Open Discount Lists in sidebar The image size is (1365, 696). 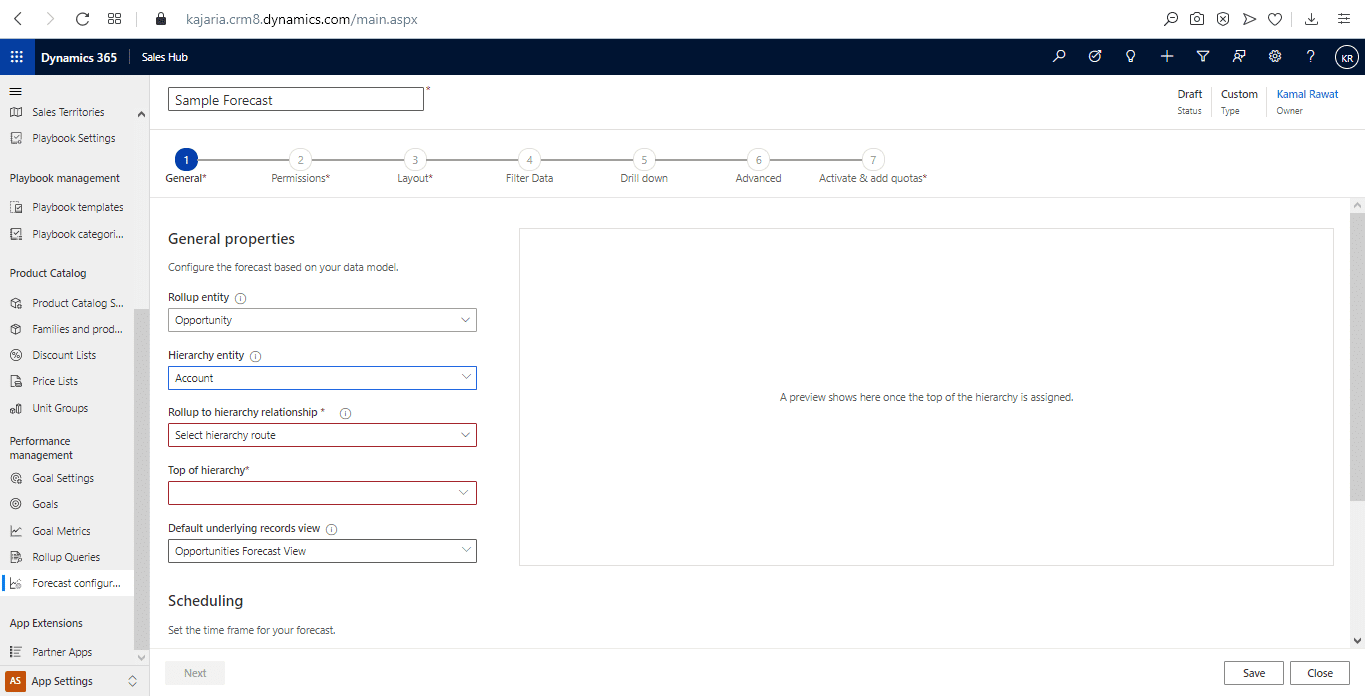tap(64, 355)
